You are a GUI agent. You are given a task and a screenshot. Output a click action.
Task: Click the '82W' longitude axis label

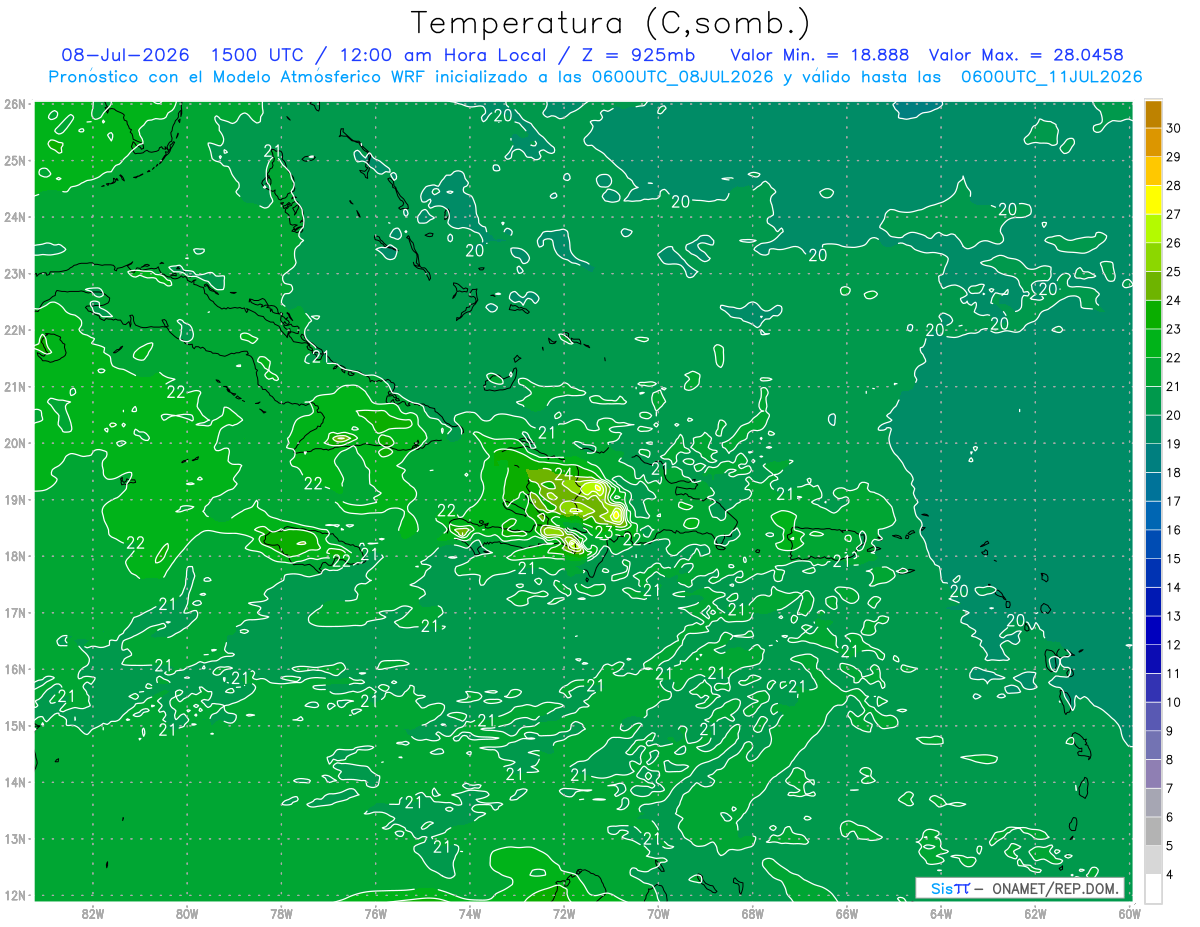(x=92, y=912)
